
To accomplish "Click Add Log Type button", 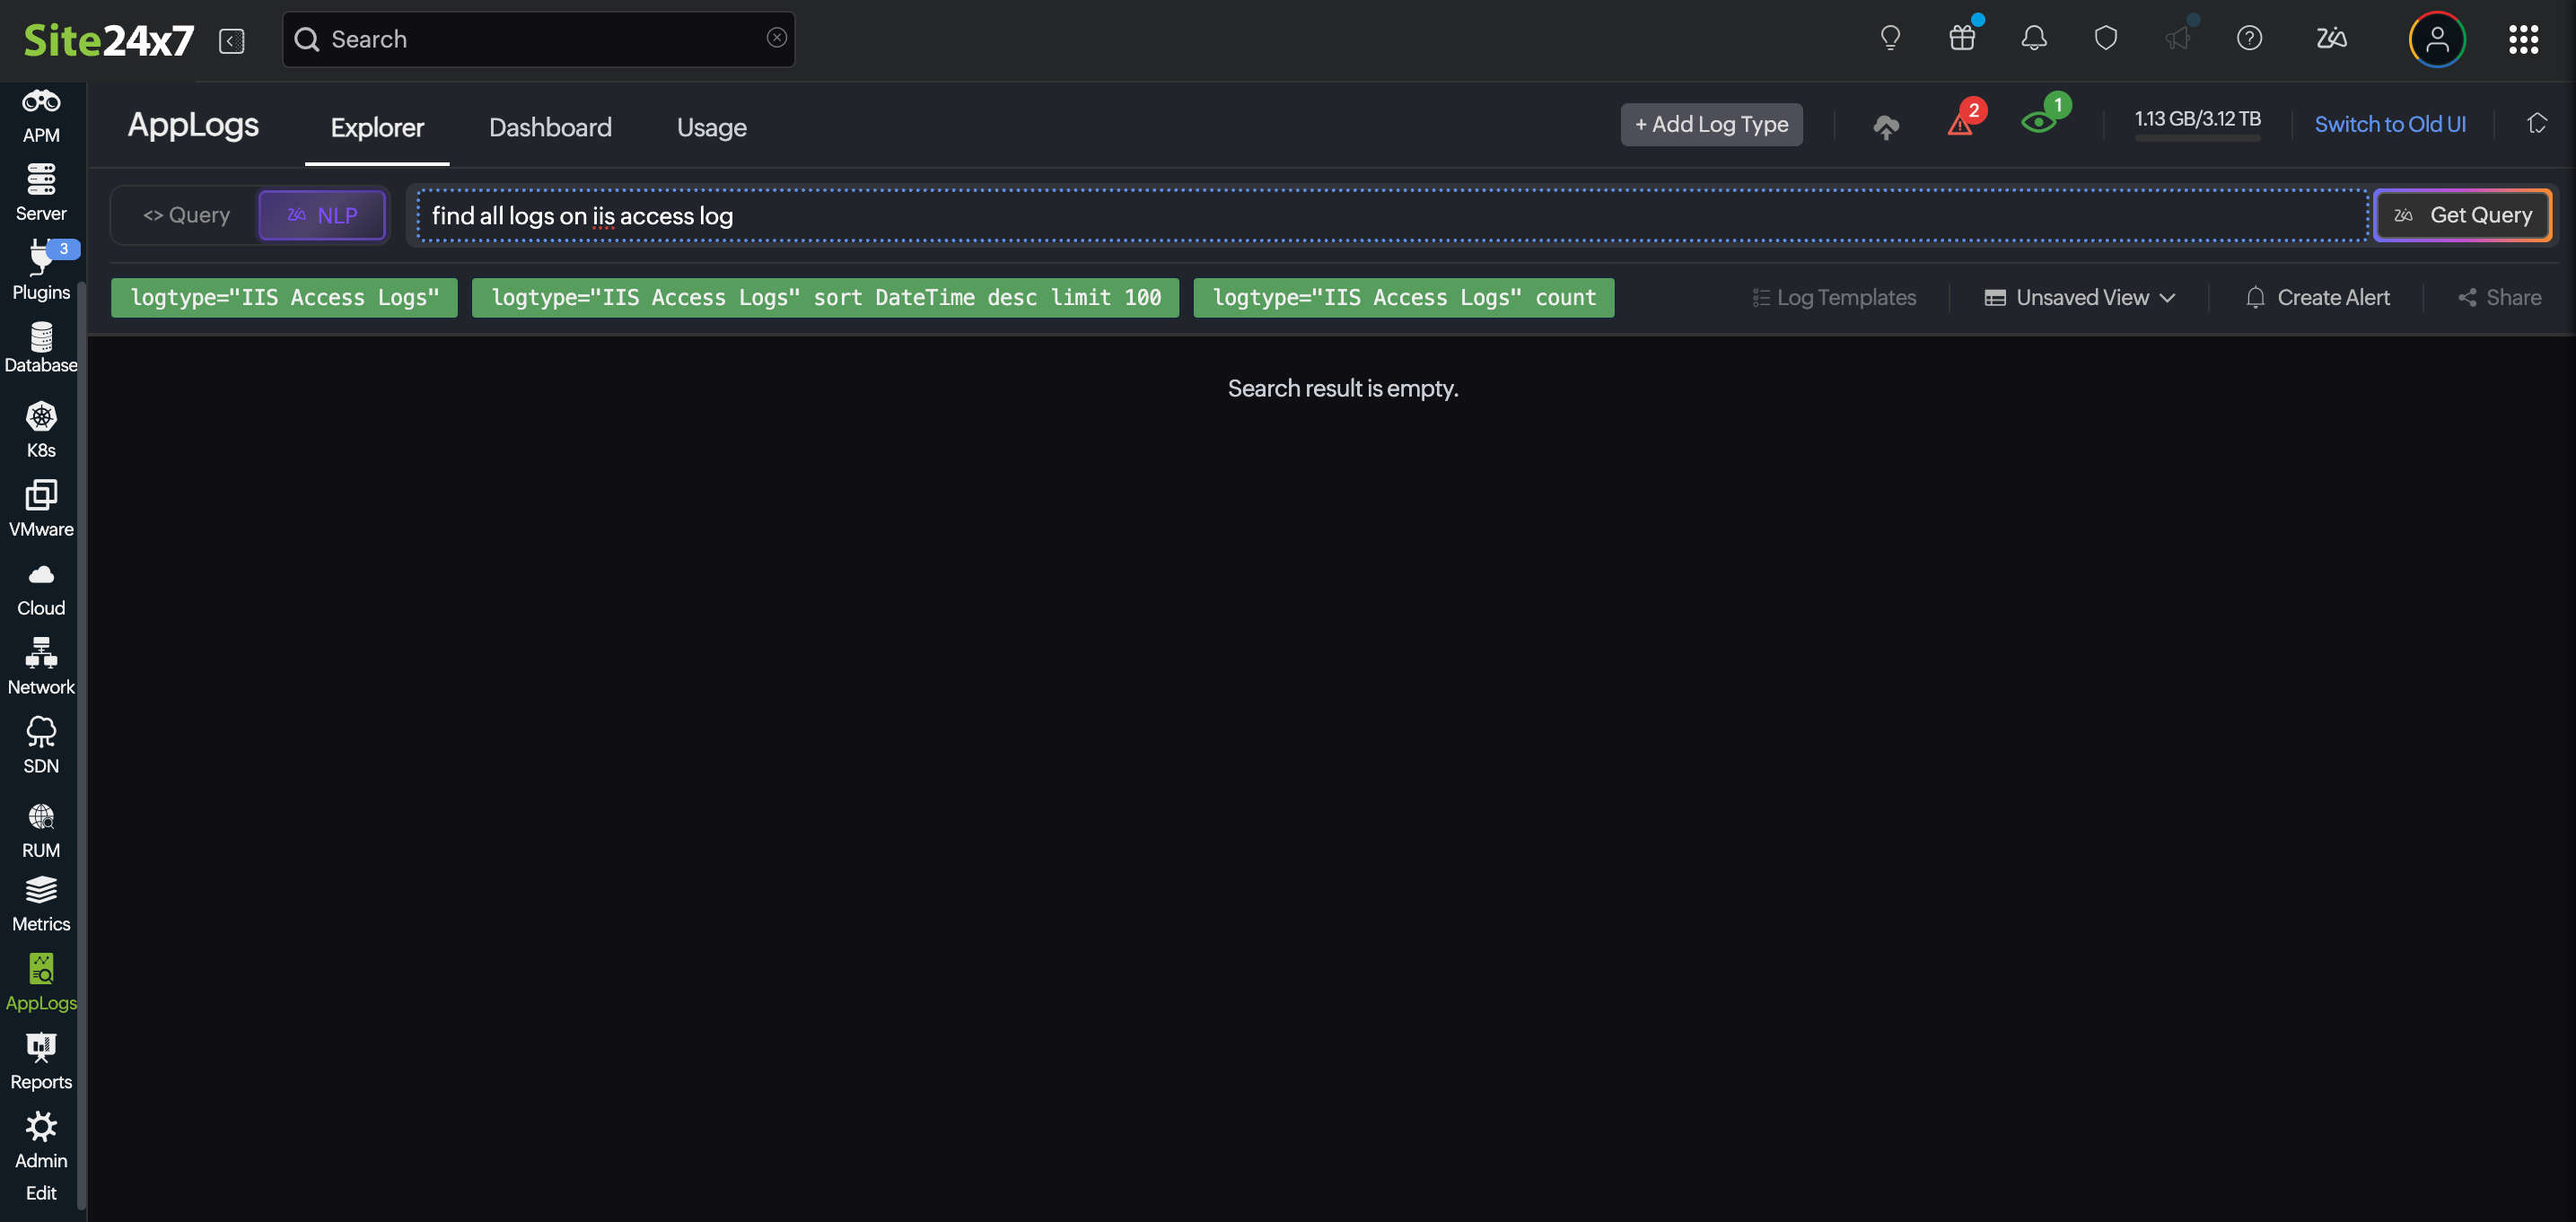I will (1711, 124).
